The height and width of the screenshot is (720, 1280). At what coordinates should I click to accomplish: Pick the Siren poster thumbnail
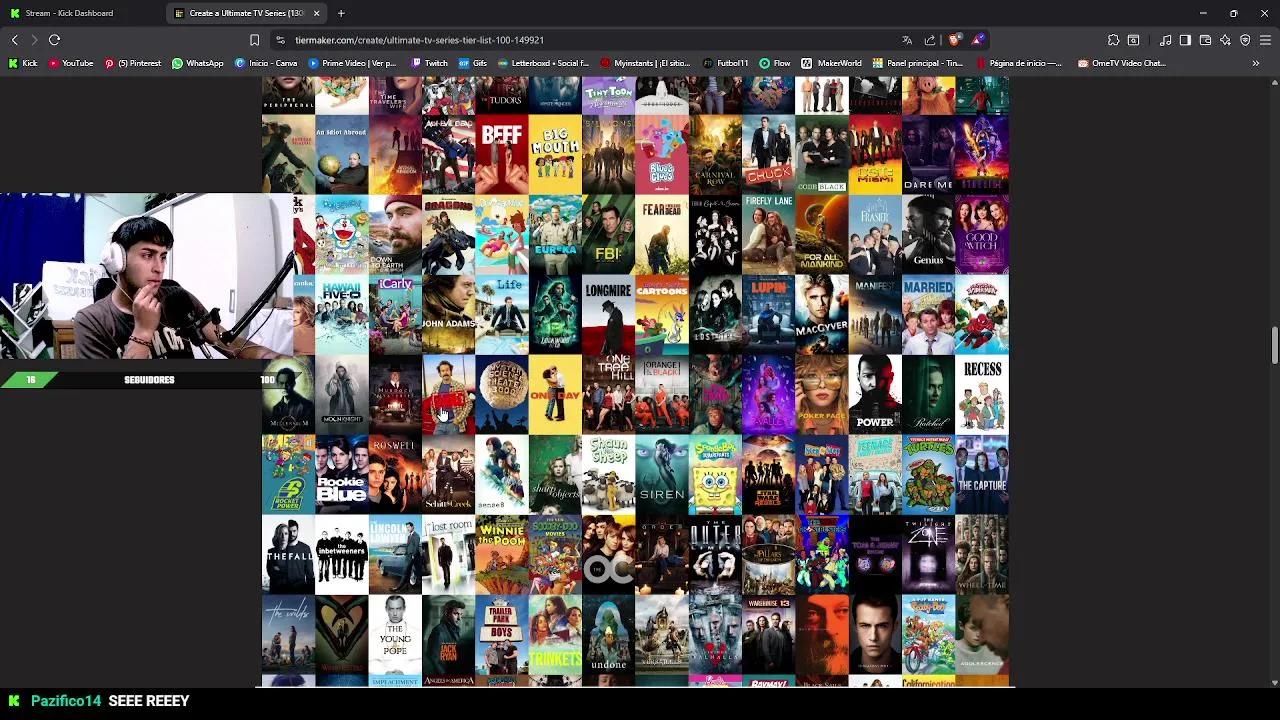pos(662,475)
